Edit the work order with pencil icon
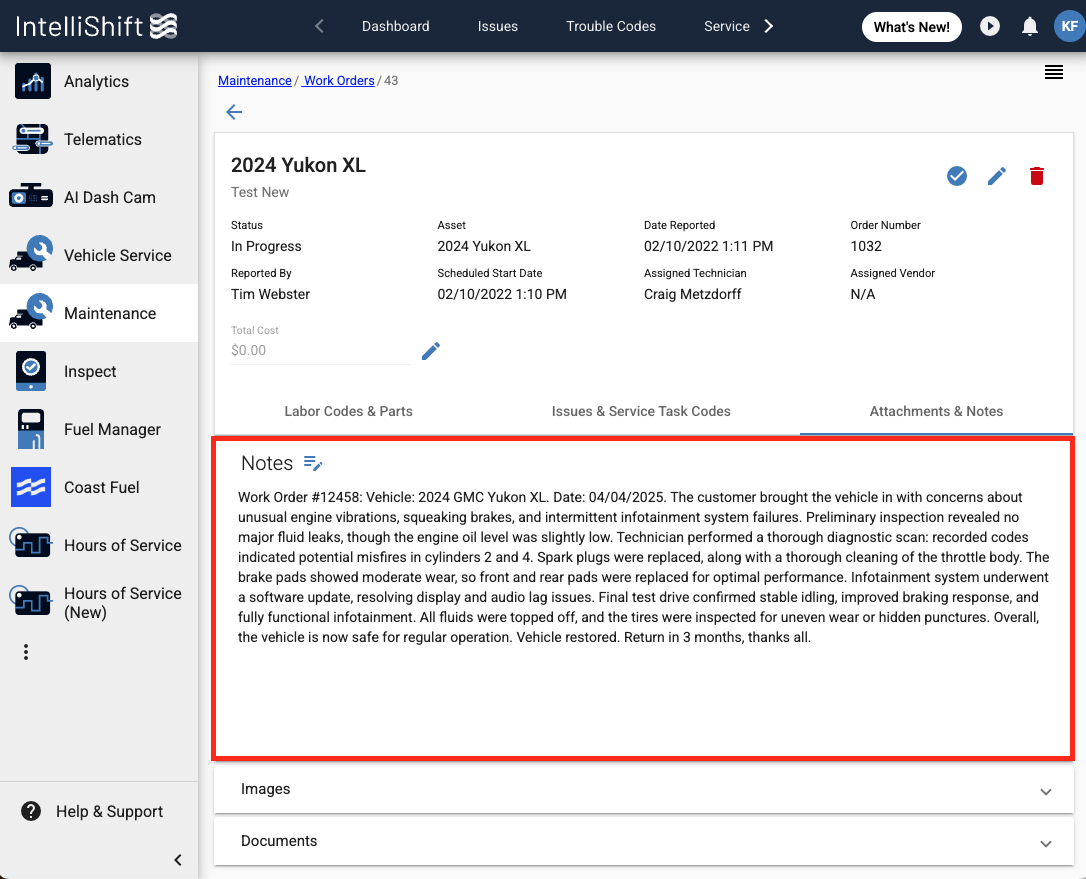 (997, 176)
